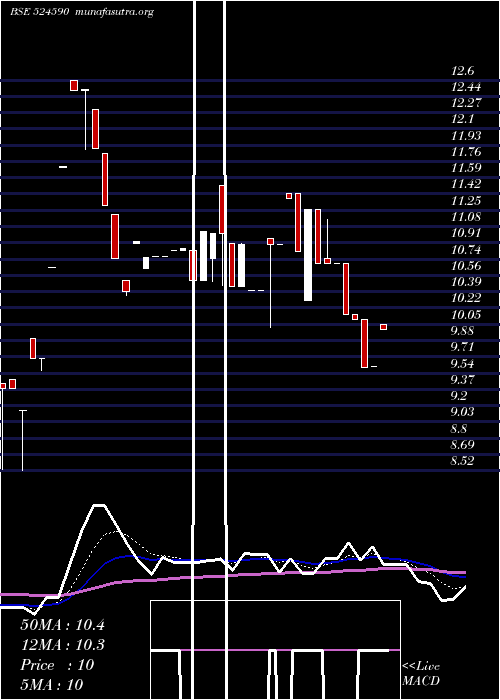500x700 pixels.
Task: Click the 9.88 price axis label
Action: coord(462,331)
